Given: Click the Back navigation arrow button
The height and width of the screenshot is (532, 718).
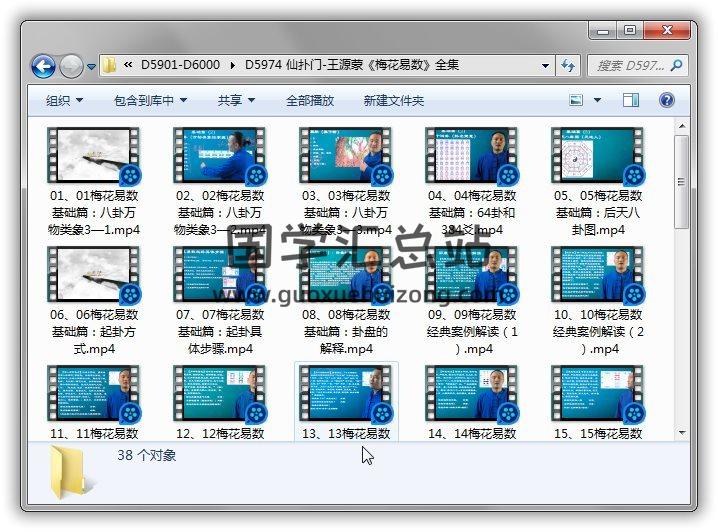Looking at the screenshot, I should pyautogui.click(x=43, y=66).
